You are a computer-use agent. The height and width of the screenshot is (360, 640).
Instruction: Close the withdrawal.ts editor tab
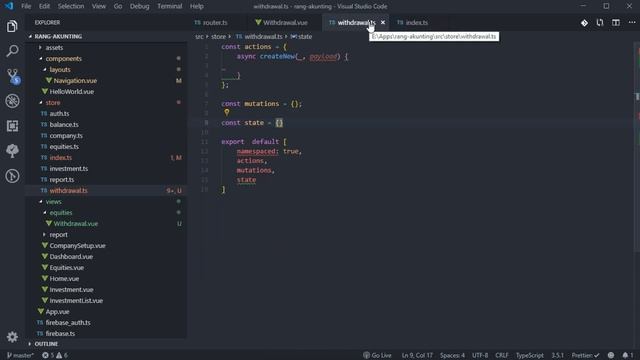382,22
